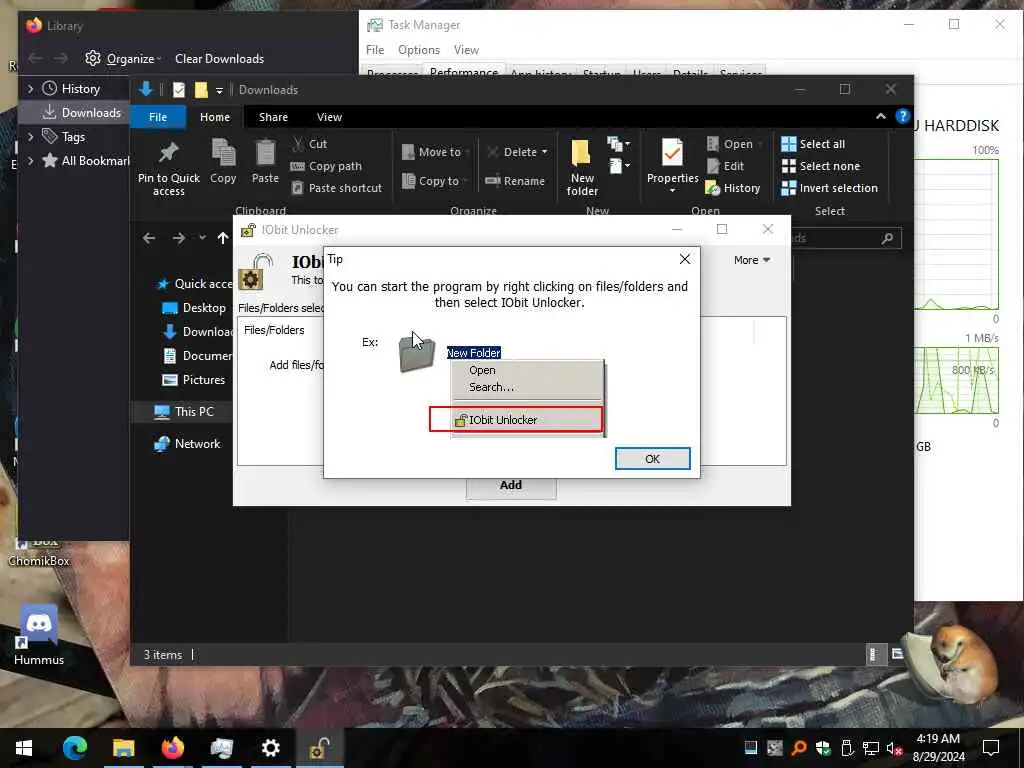This screenshot has height=768, width=1024.
Task: Open Microsoft Edge from taskbar
Action: 74,748
